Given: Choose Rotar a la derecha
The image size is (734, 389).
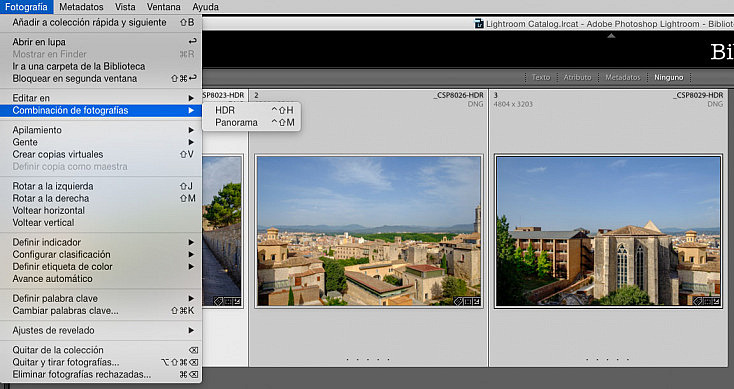Looking at the screenshot, I should tap(101, 198).
